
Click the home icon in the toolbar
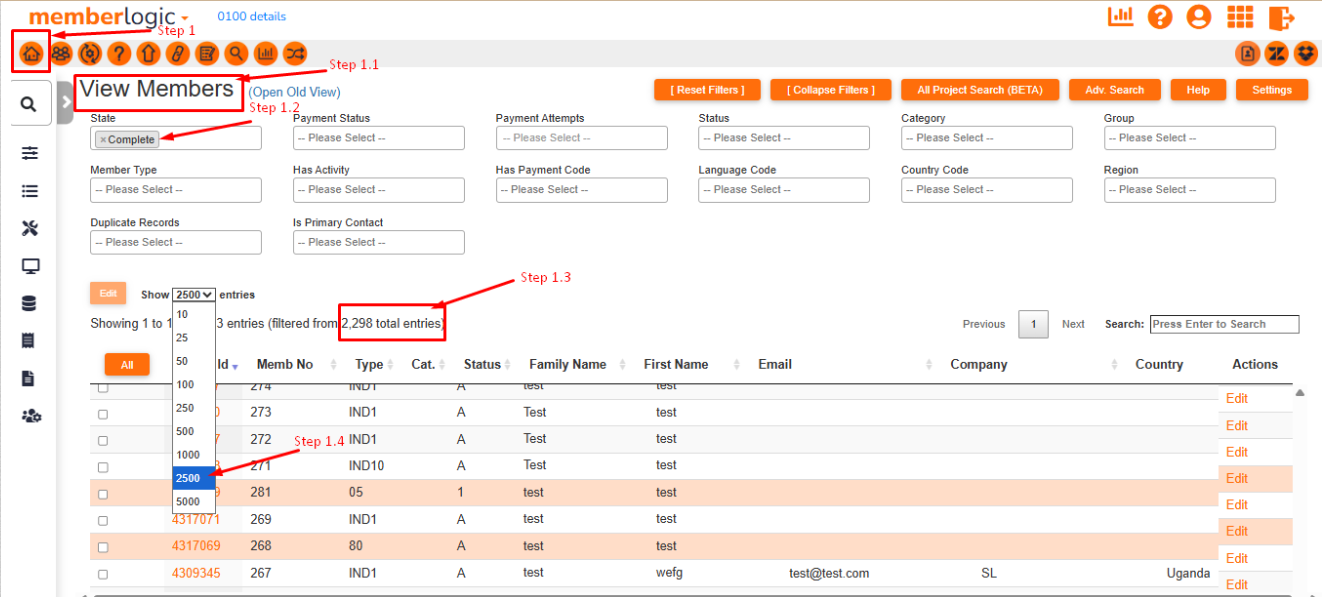[31, 53]
